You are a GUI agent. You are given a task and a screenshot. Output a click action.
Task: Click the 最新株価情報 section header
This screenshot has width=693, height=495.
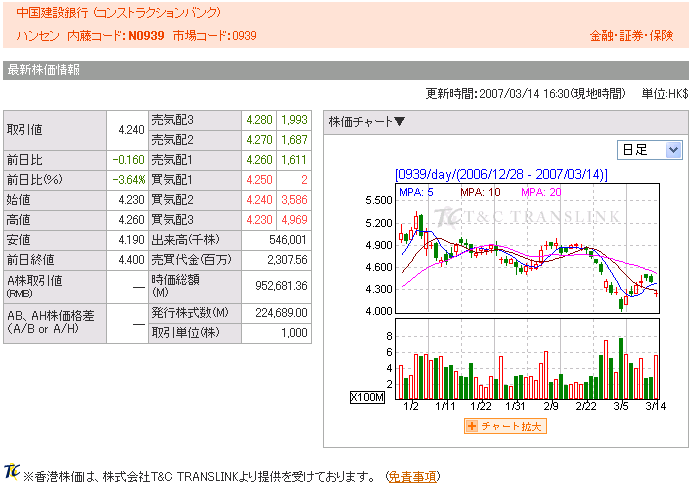pos(43,70)
